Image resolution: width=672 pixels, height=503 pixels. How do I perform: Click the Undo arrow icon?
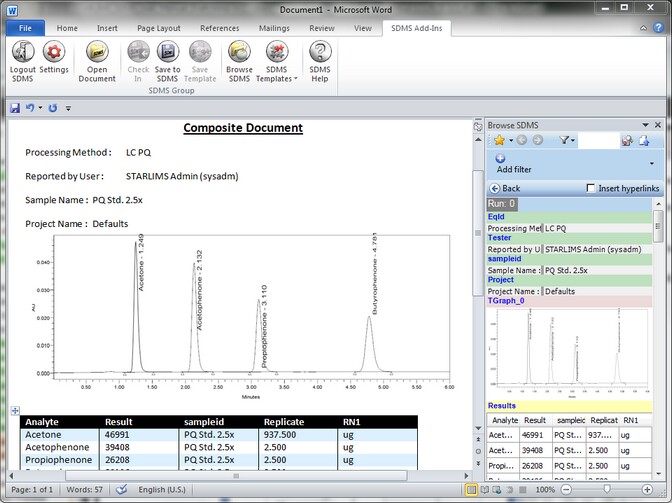click(30, 108)
